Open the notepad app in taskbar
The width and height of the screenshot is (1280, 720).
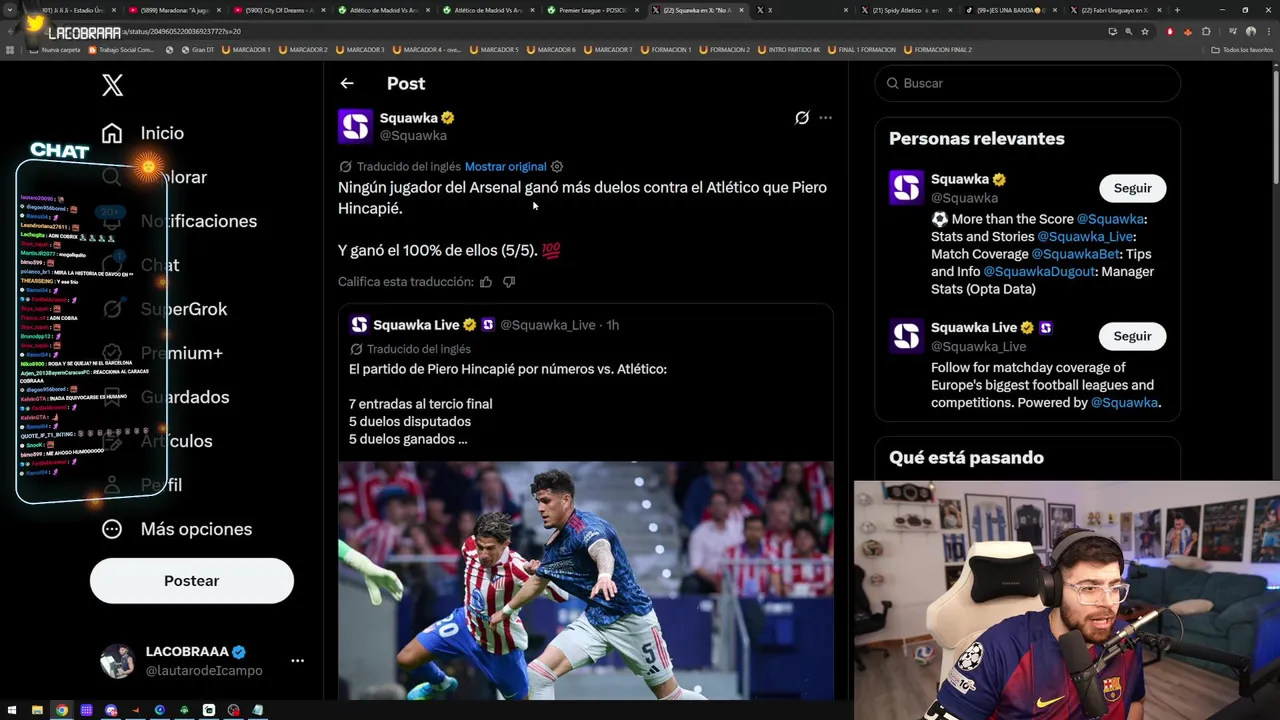258,710
